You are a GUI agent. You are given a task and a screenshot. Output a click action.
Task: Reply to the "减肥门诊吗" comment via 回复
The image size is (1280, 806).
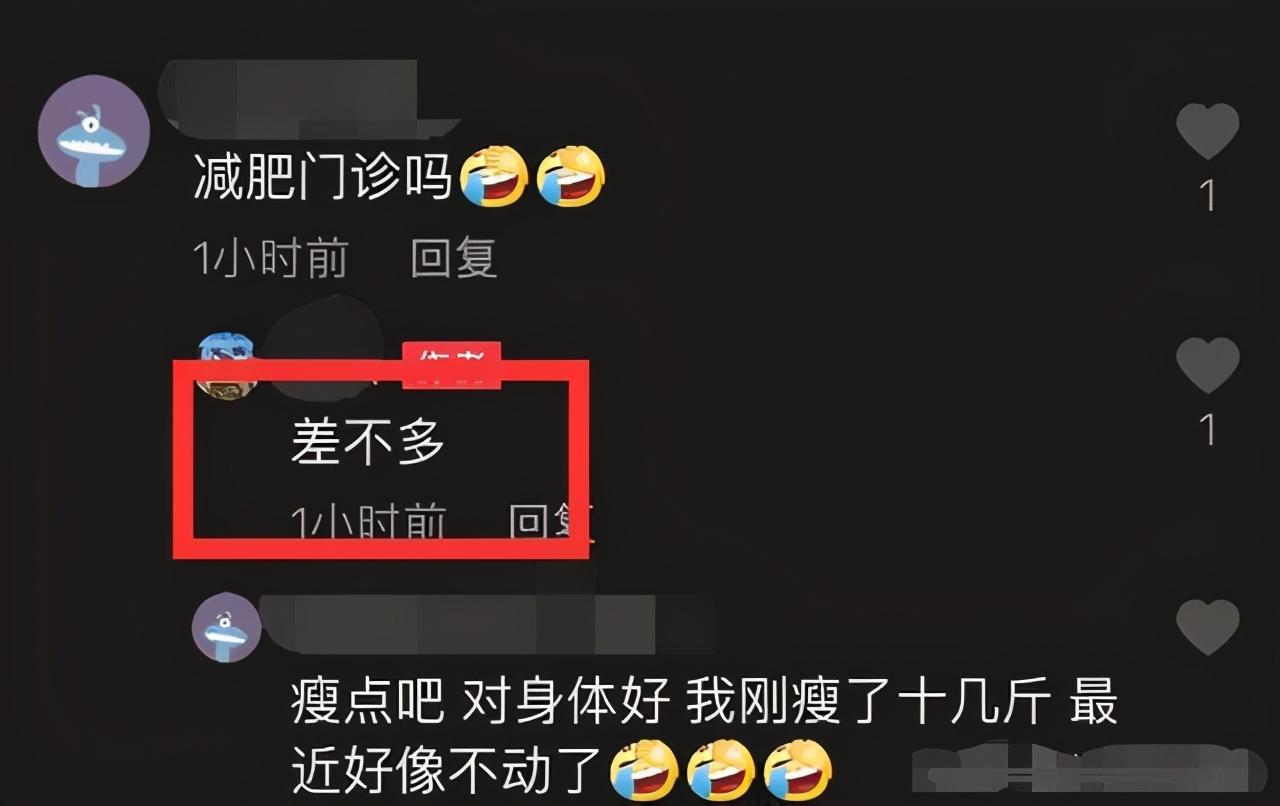(454, 259)
